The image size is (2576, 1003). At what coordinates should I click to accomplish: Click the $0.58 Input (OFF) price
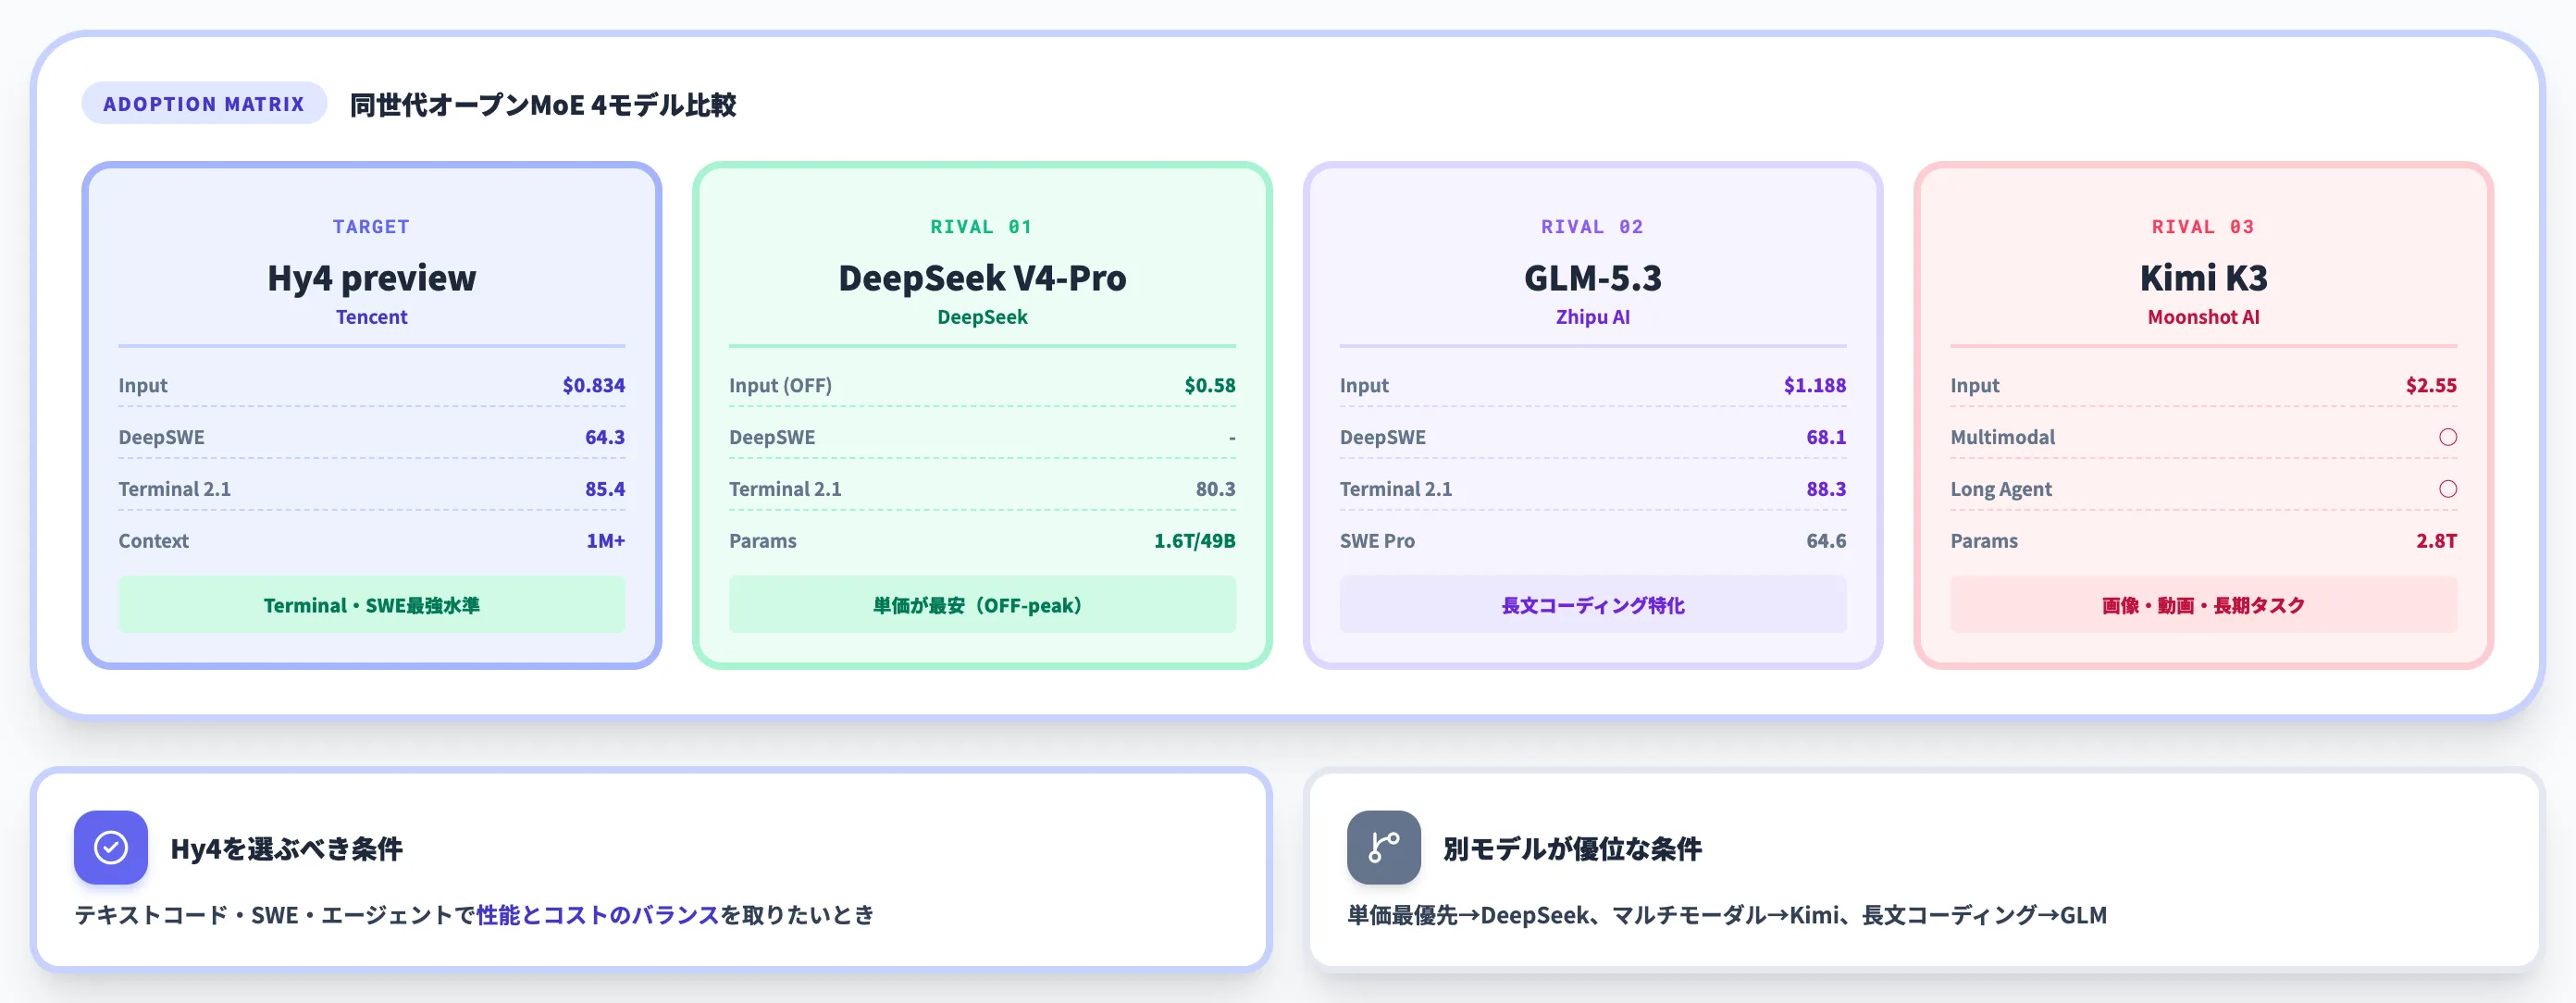(x=1210, y=385)
